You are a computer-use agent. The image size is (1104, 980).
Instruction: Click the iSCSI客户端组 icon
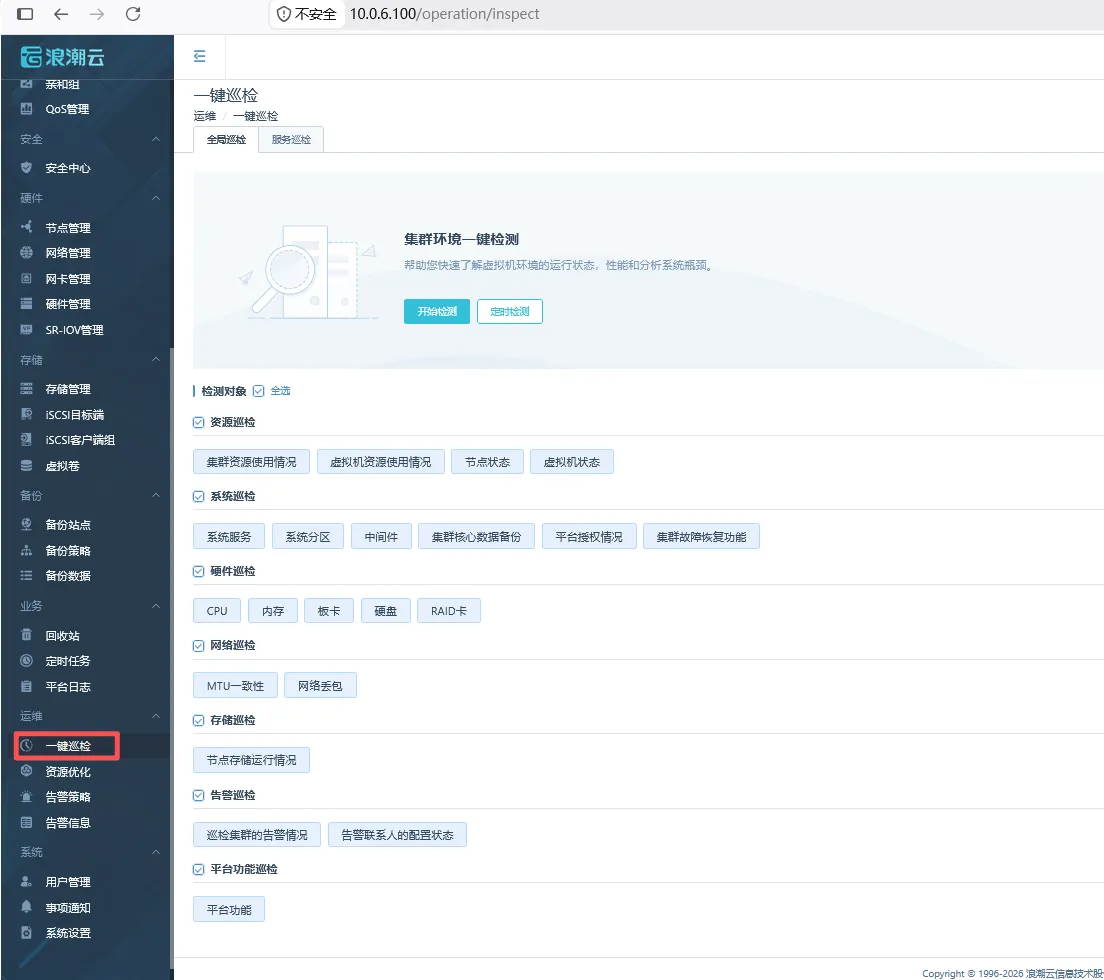(x=26, y=440)
